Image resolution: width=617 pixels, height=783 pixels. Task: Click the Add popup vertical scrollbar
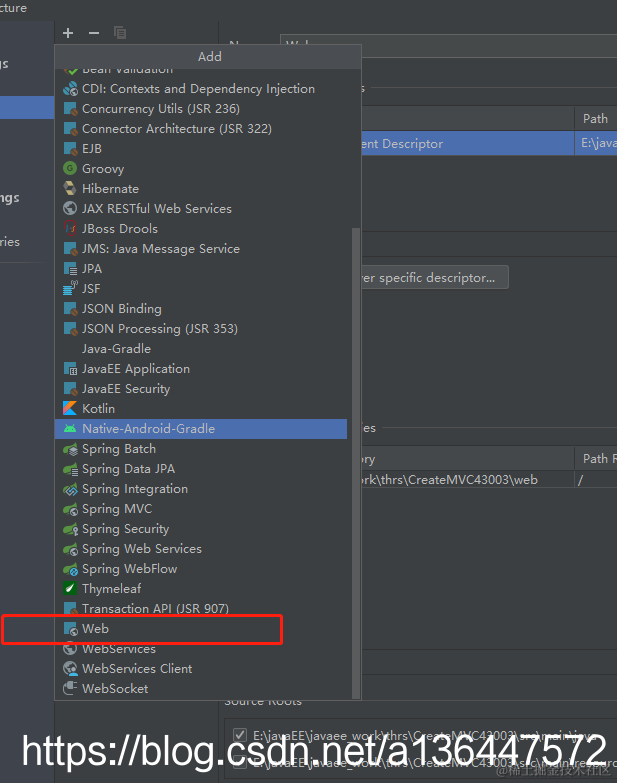356,463
